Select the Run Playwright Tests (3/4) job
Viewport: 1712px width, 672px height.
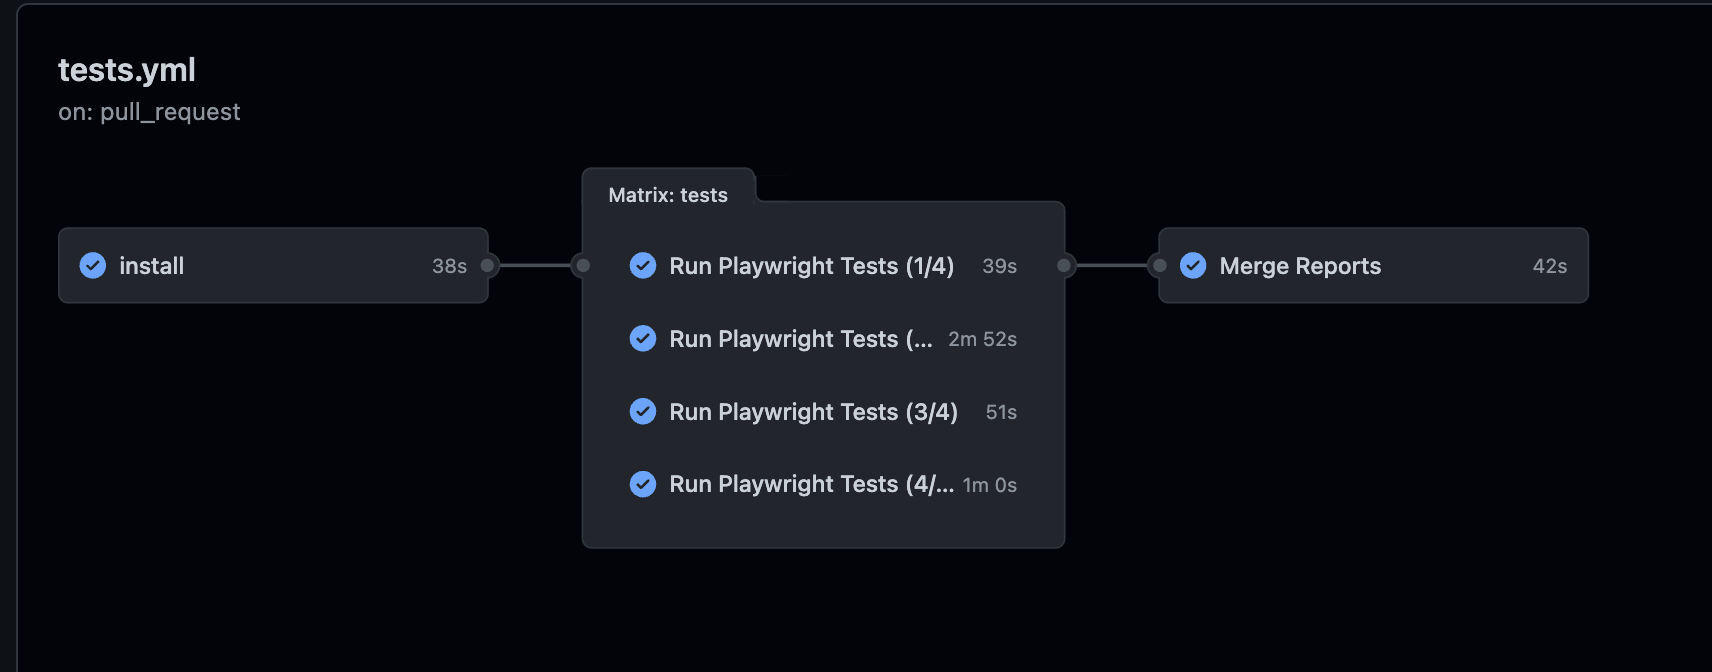(x=812, y=411)
